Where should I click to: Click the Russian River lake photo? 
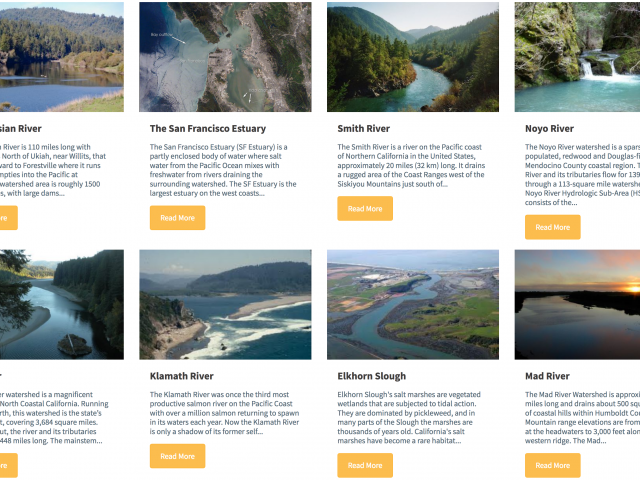[x=62, y=57]
